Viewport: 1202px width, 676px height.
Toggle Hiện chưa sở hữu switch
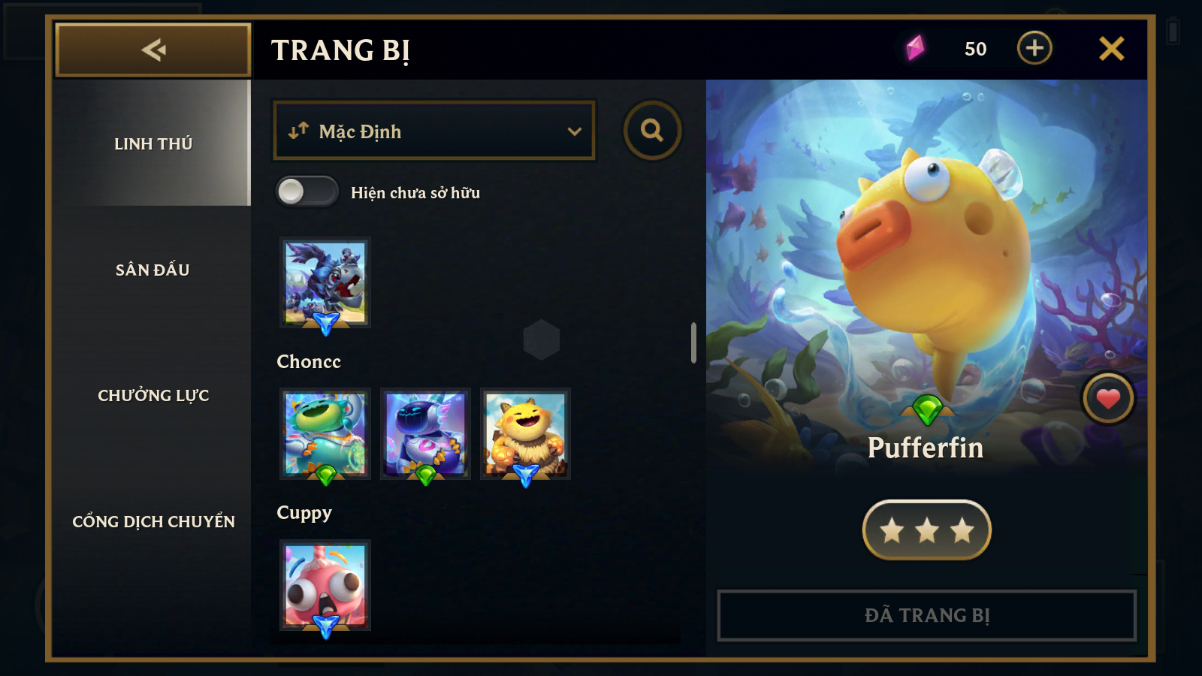tap(307, 192)
